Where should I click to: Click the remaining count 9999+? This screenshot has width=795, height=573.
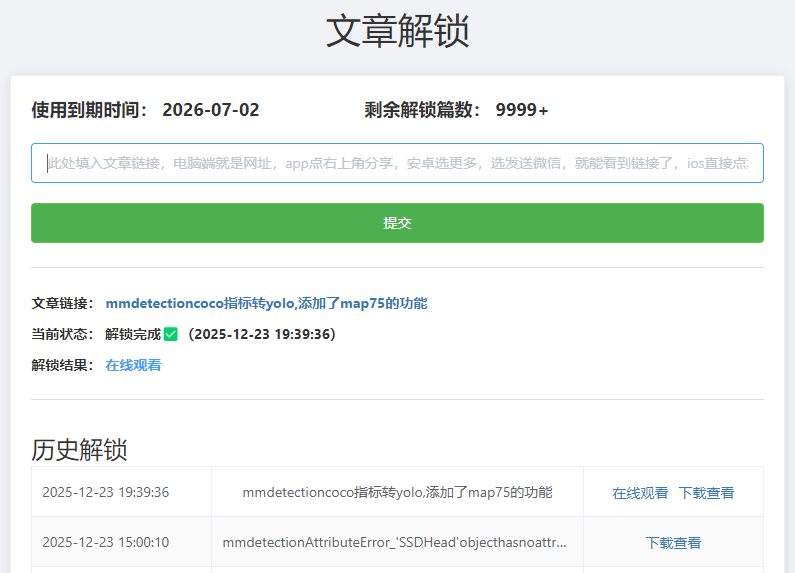522,110
